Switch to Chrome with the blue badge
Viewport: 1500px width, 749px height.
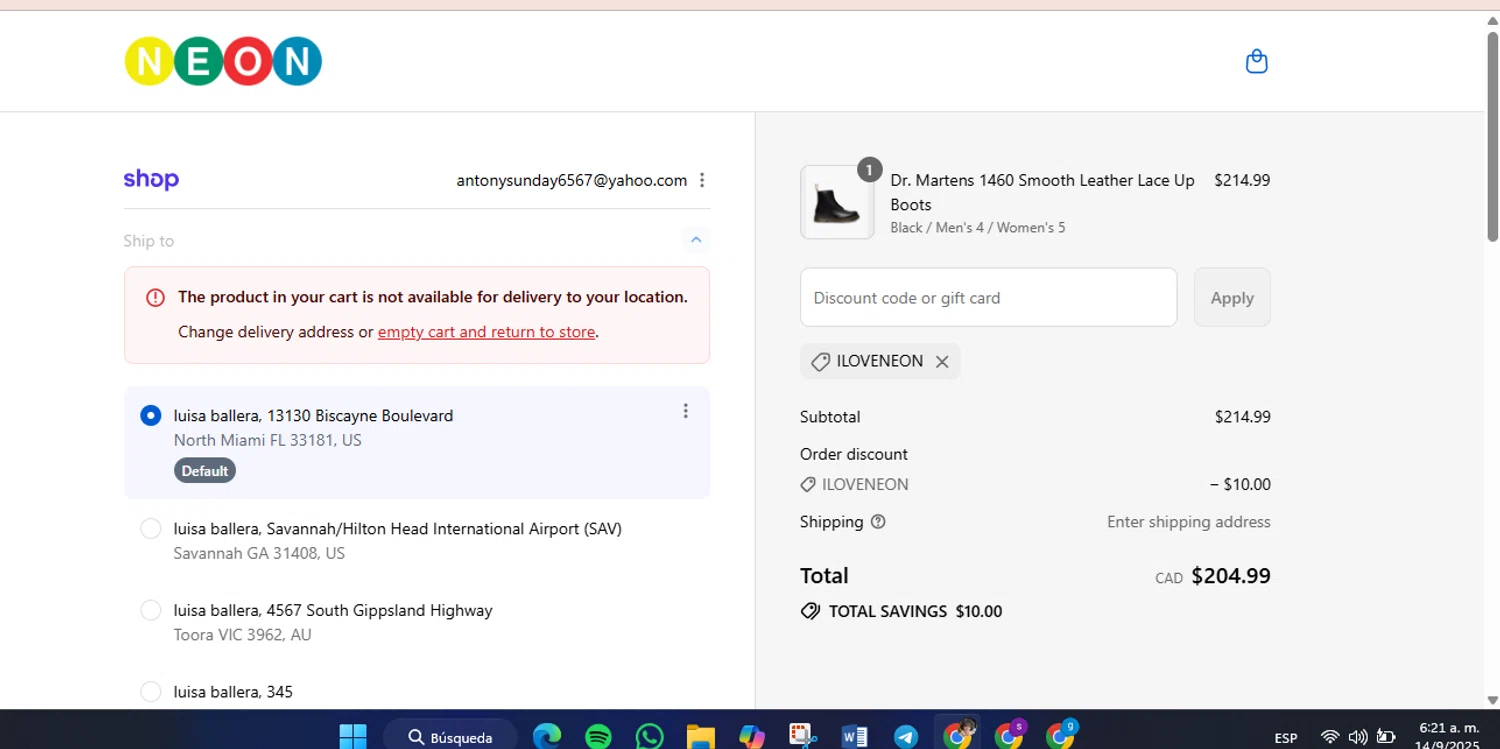point(1061,735)
